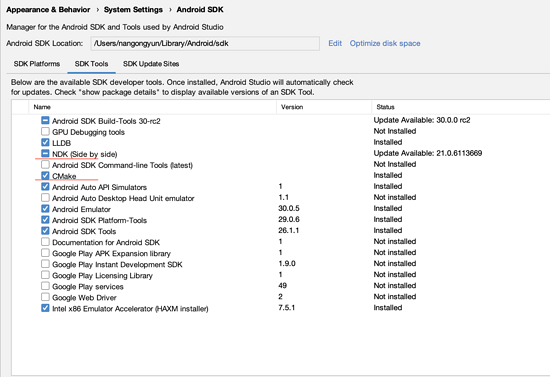550x377 pixels.
Task: Switch to the SDK Platforms tab
Action: point(37,64)
